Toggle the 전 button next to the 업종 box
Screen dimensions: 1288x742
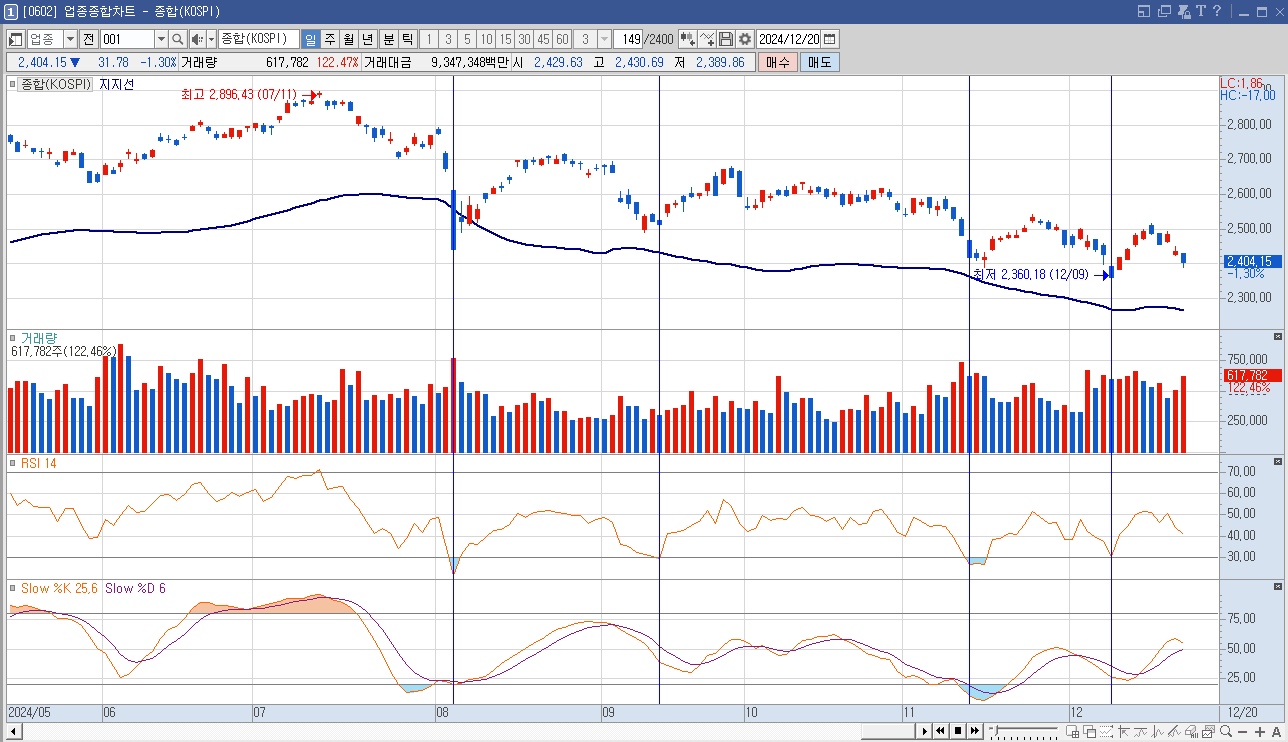click(x=88, y=39)
